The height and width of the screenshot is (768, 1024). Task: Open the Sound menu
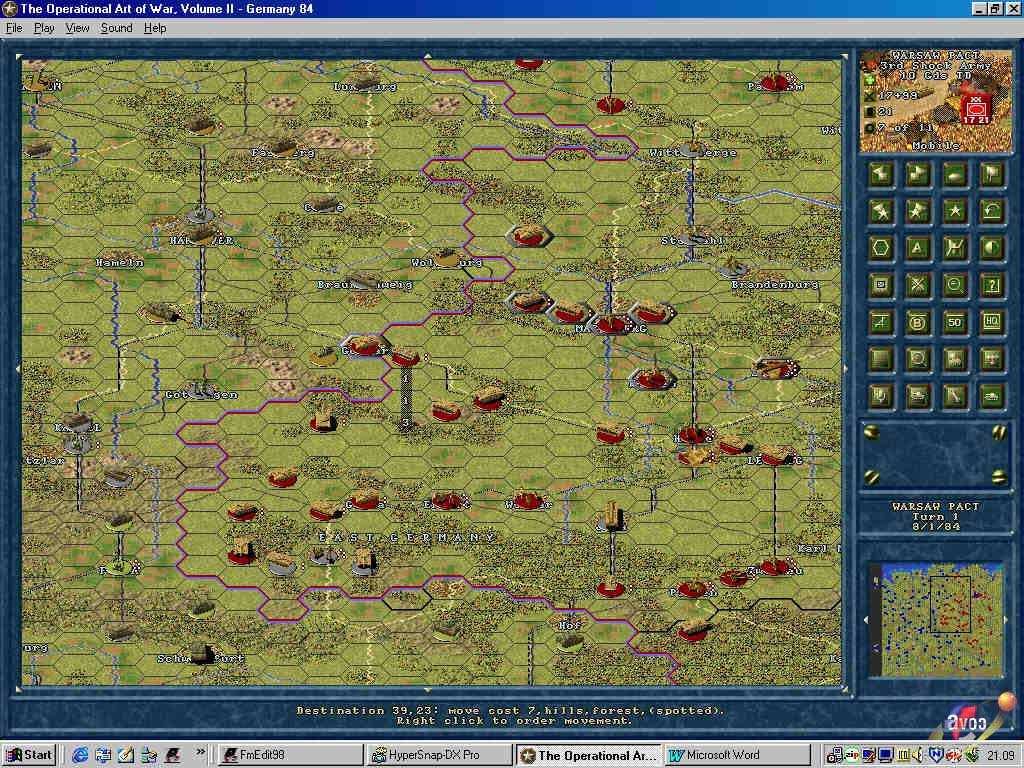pos(116,28)
